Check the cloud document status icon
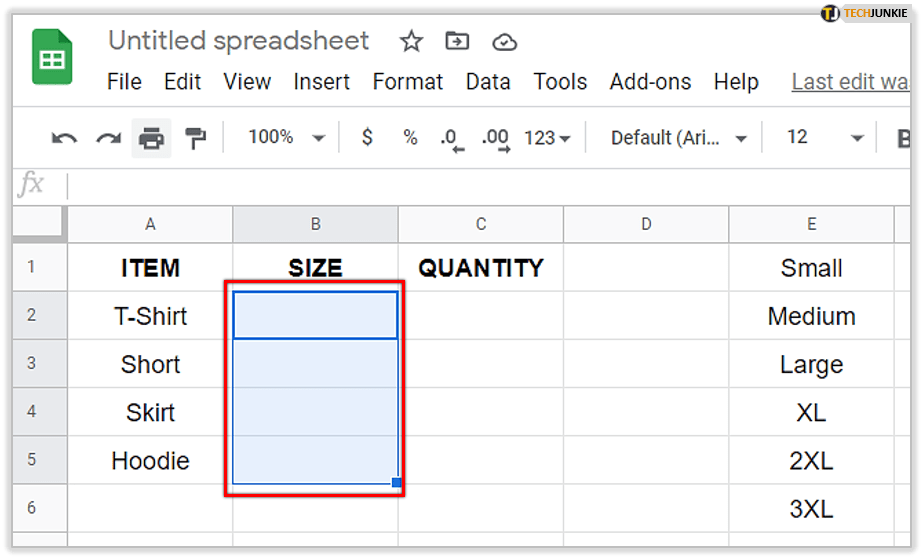923x559 pixels. coord(505,41)
